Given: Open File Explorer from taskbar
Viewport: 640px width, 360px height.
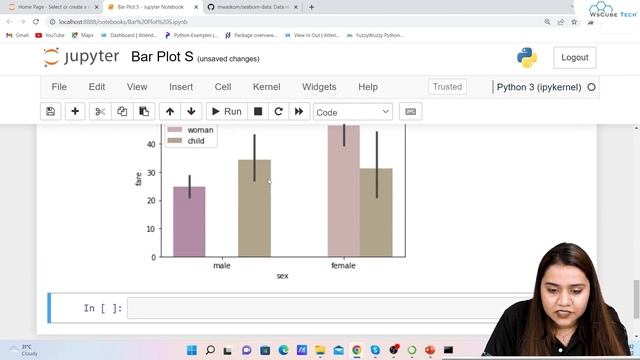Looking at the screenshot, I should [x=320, y=350].
